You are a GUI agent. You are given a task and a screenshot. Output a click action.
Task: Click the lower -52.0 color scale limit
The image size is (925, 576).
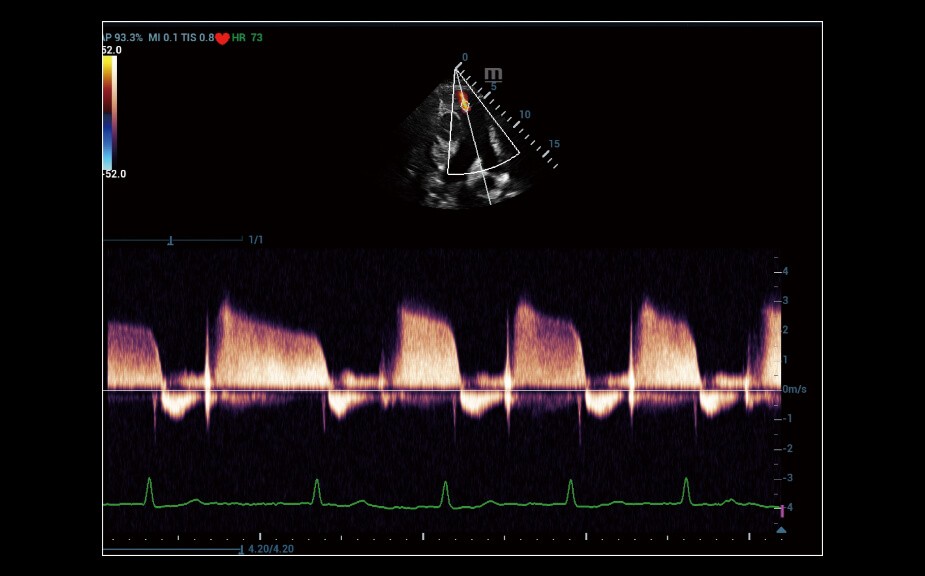tap(113, 174)
